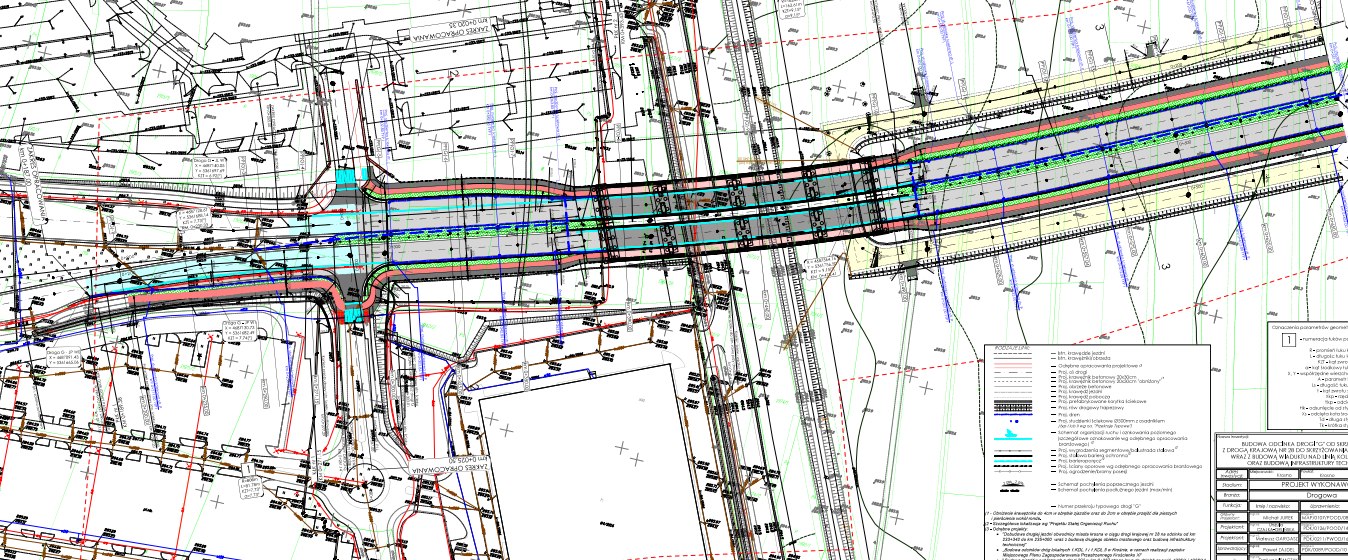Click name 'Mateusz GARGAS' in title block
Screen dimensions: 1348x560
(1277, 538)
